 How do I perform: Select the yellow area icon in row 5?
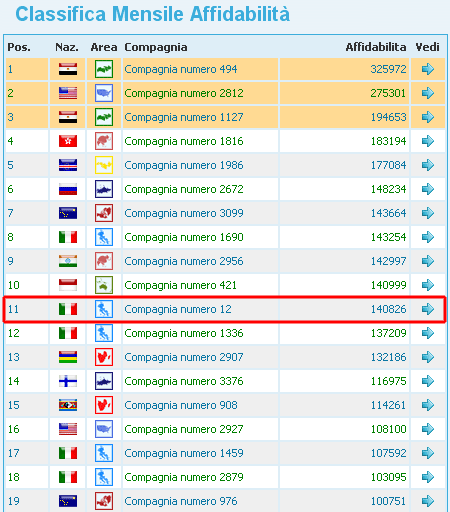[x=104, y=165]
